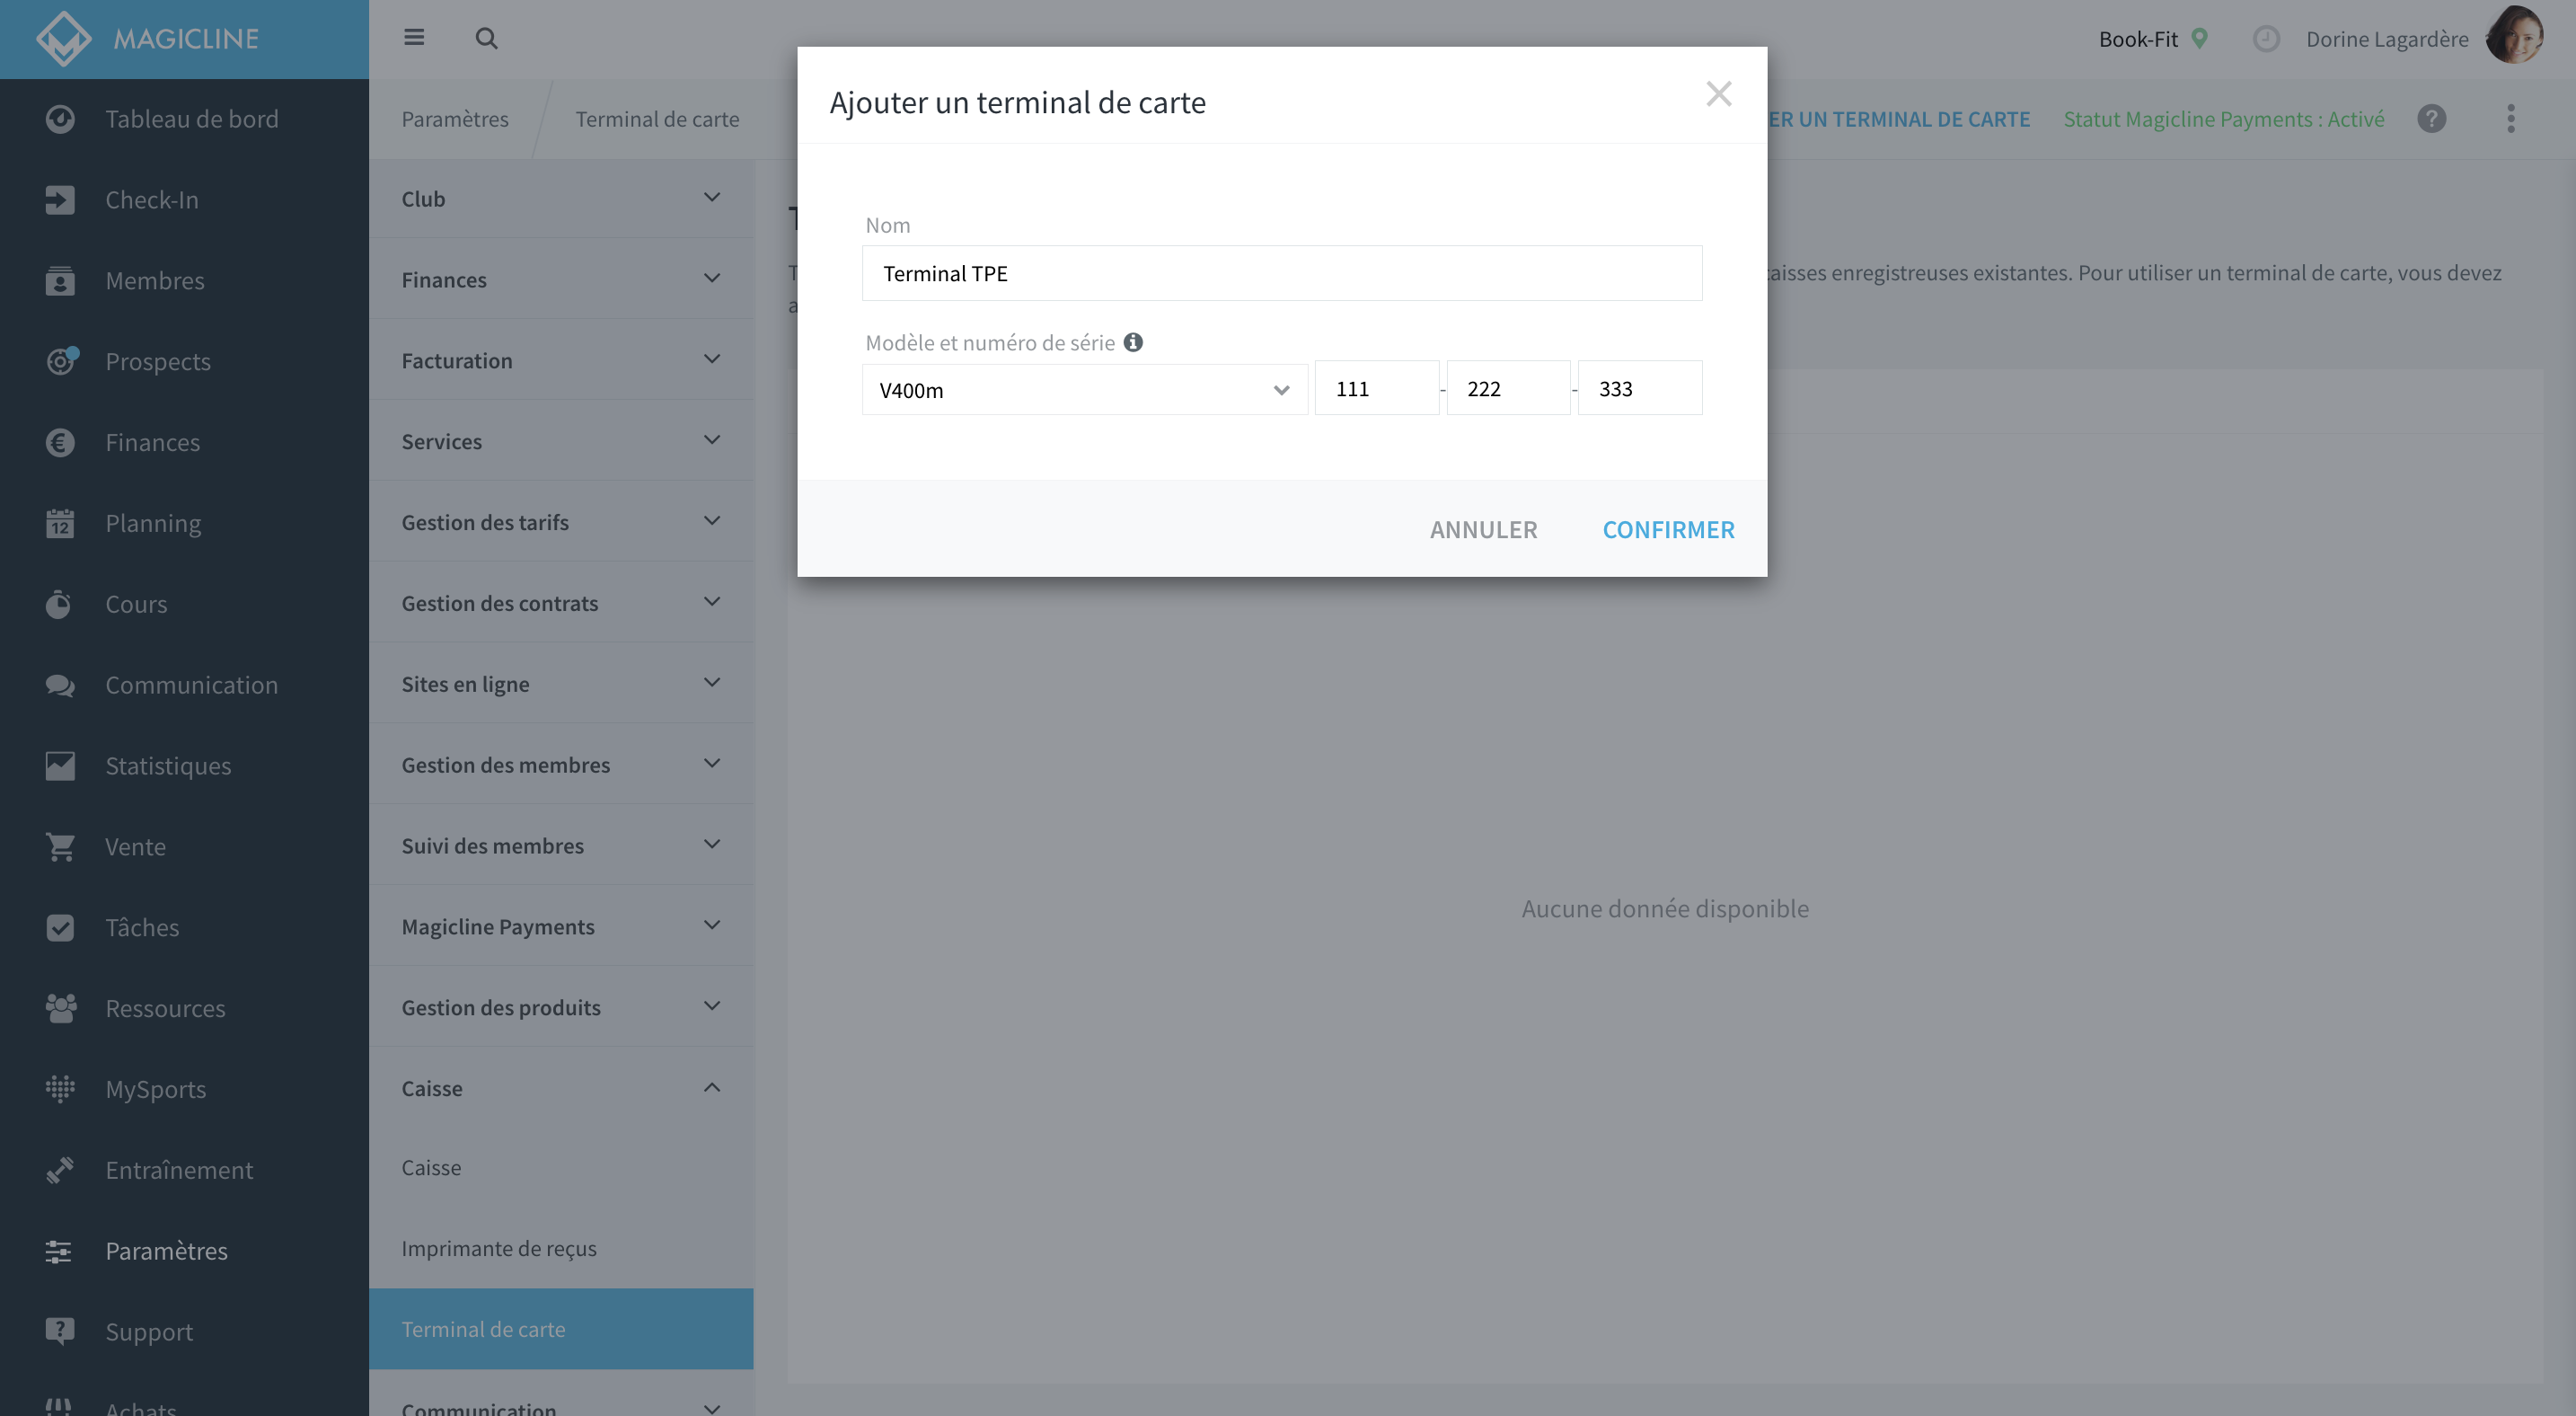
Task: Click the Nom field containing Terminal TPE
Action: (1282, 273)
